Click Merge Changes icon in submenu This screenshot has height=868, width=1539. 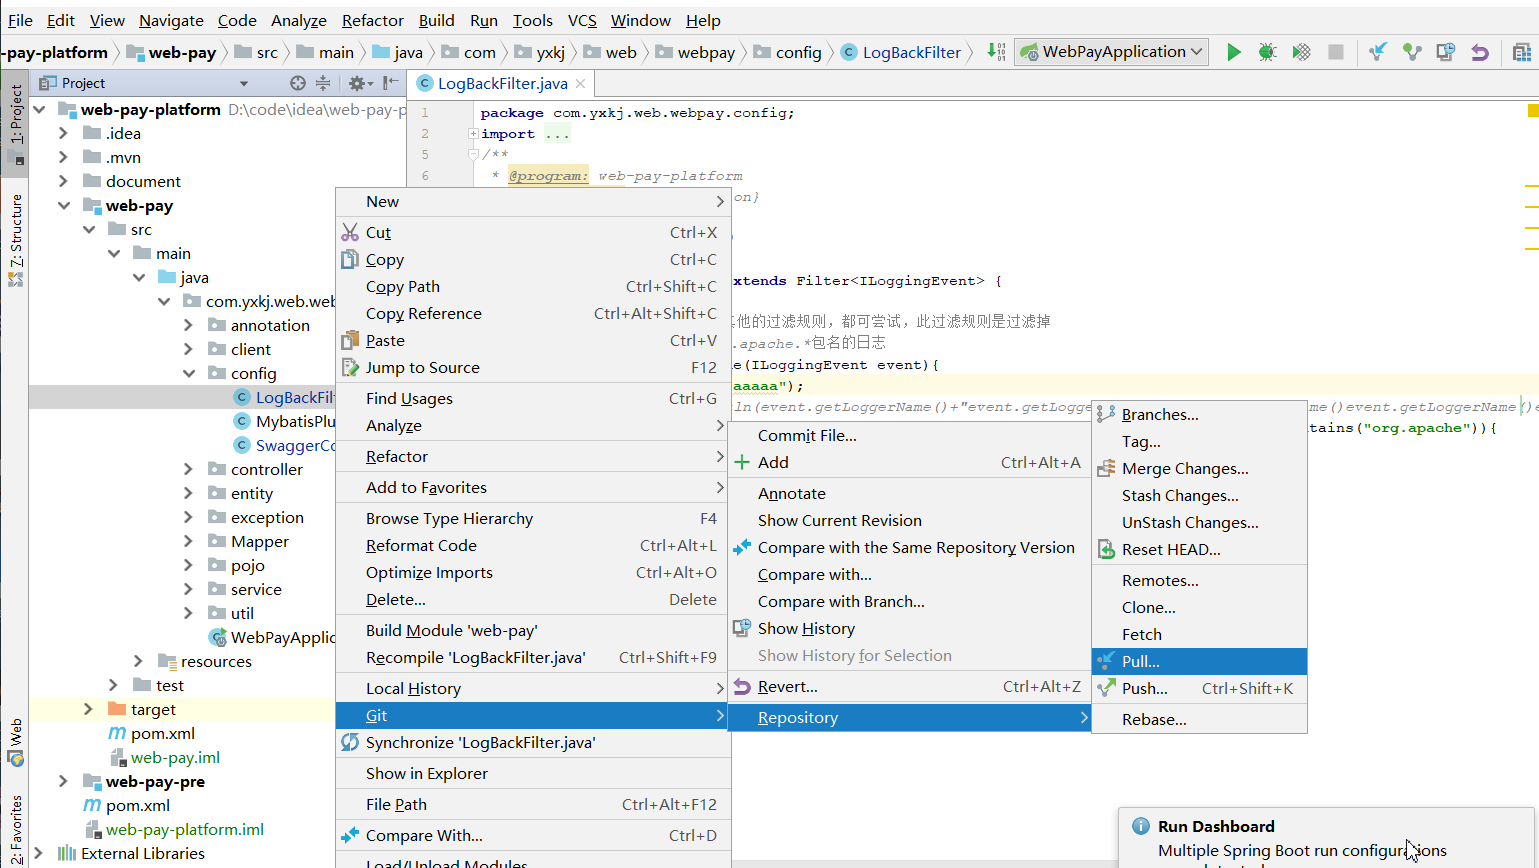coord(1106,468)
